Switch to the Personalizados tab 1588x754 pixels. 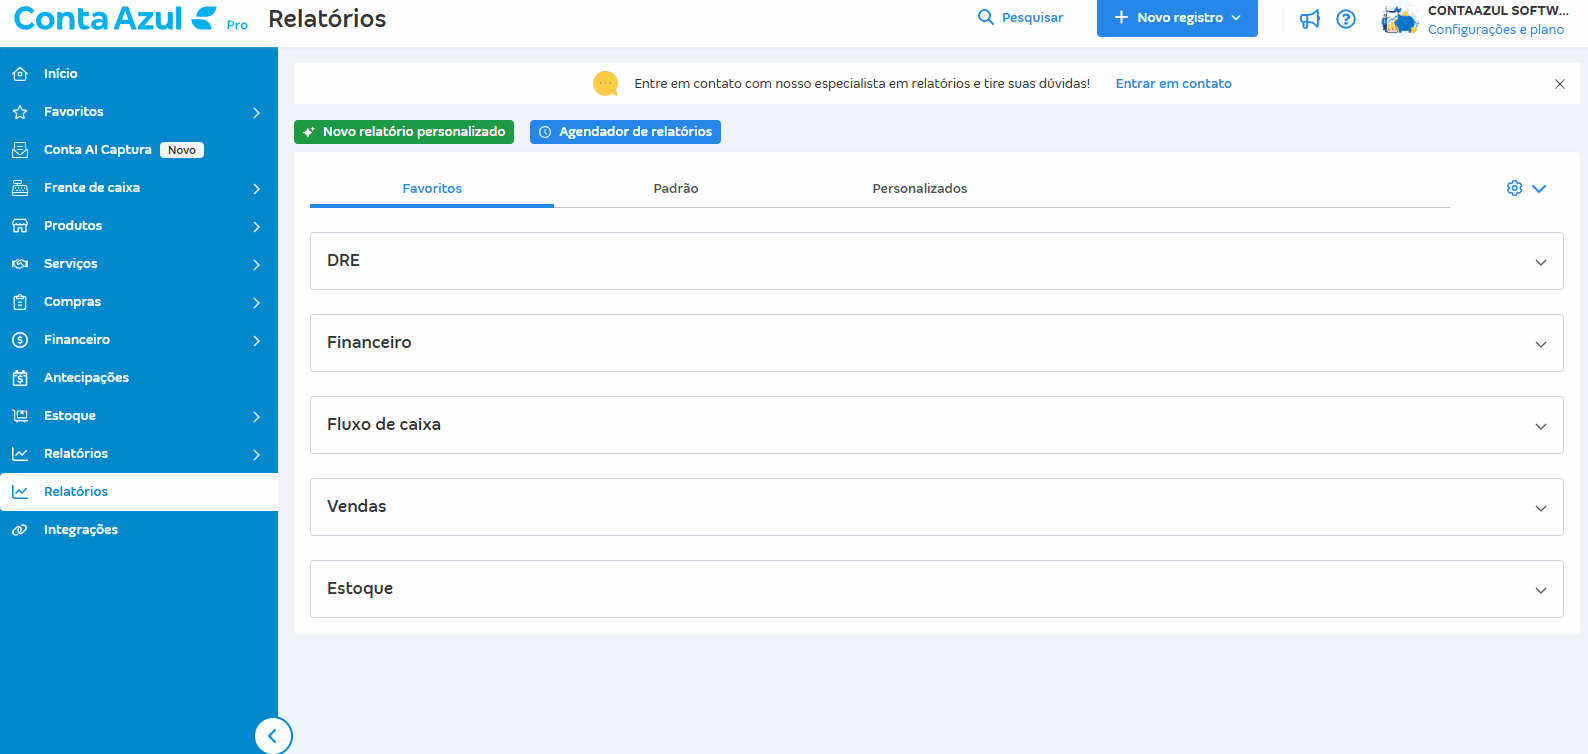[919, 188]
